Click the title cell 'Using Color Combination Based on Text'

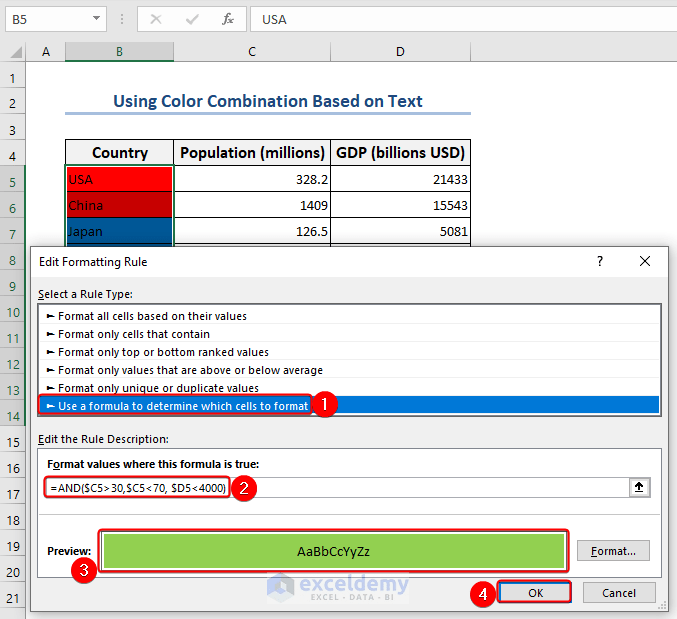(x=268, y=101)
